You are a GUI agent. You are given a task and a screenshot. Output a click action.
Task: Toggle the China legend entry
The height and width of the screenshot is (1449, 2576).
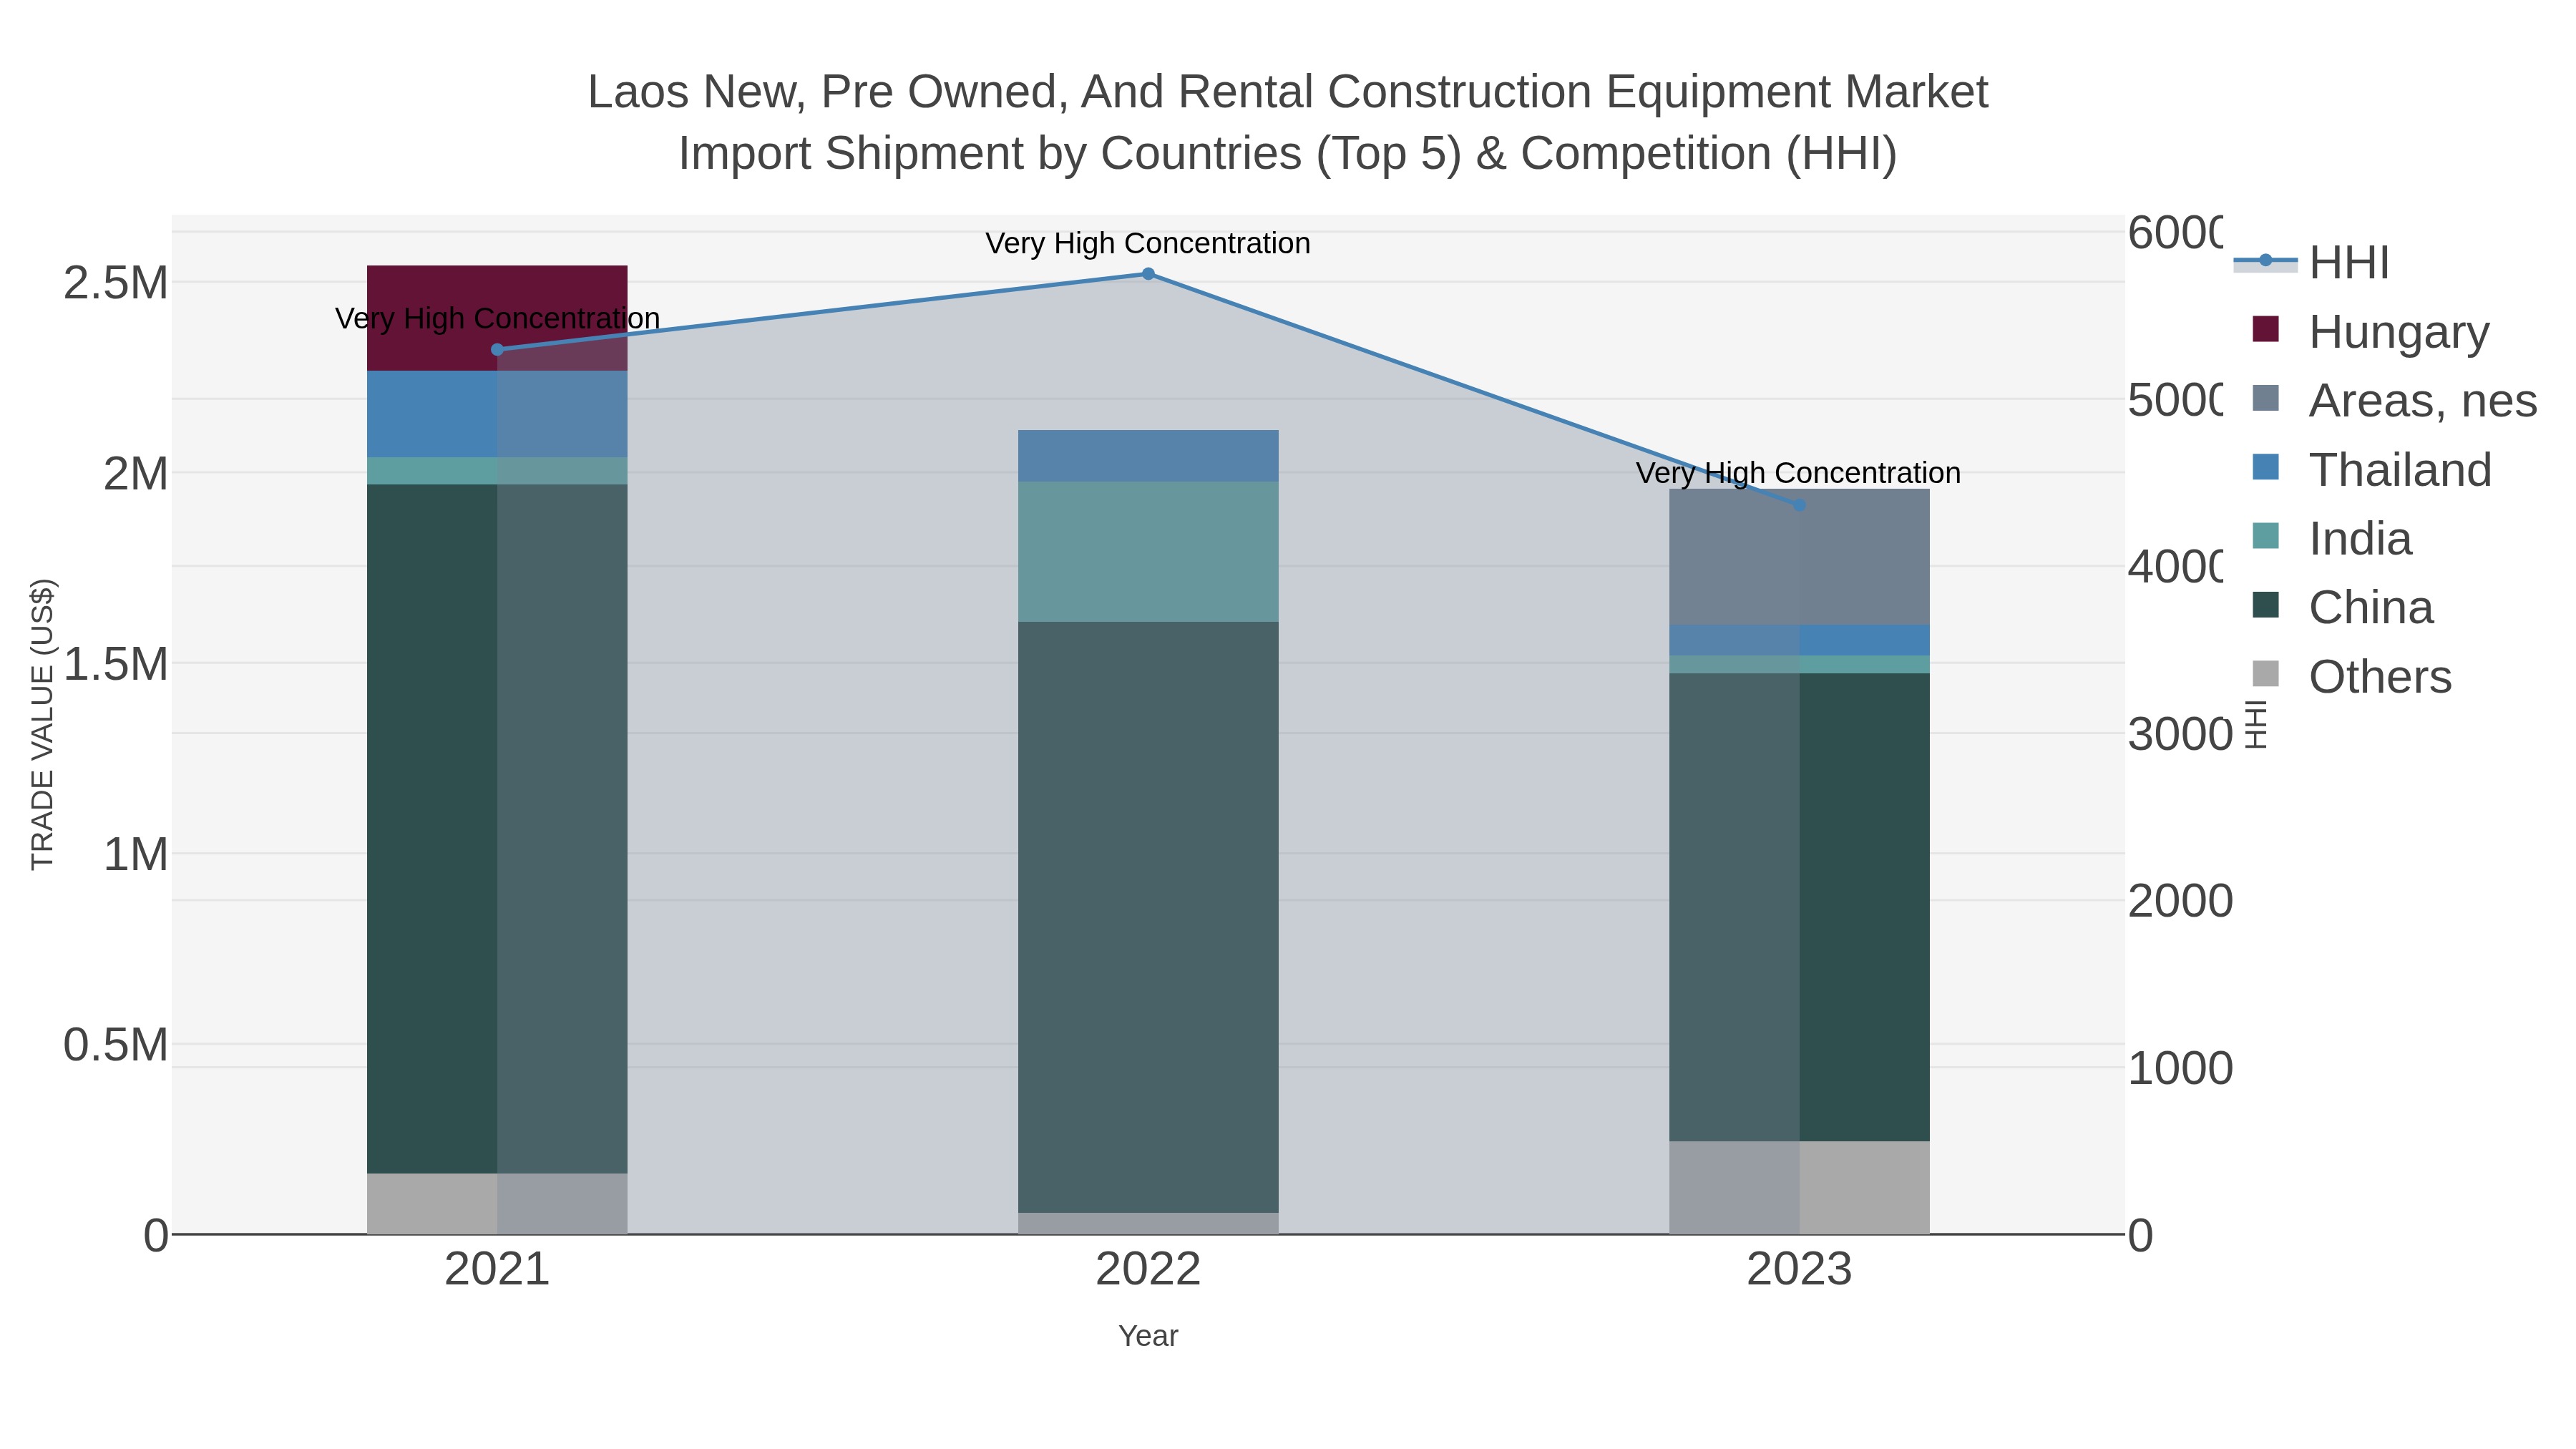(x=2343, y=608)
